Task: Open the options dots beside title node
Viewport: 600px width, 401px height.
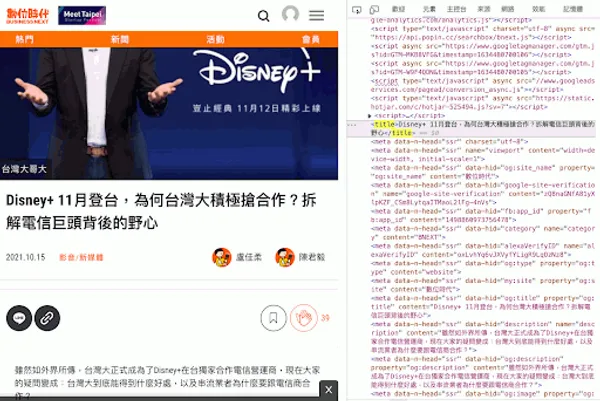Action: [x=351, y=125]
